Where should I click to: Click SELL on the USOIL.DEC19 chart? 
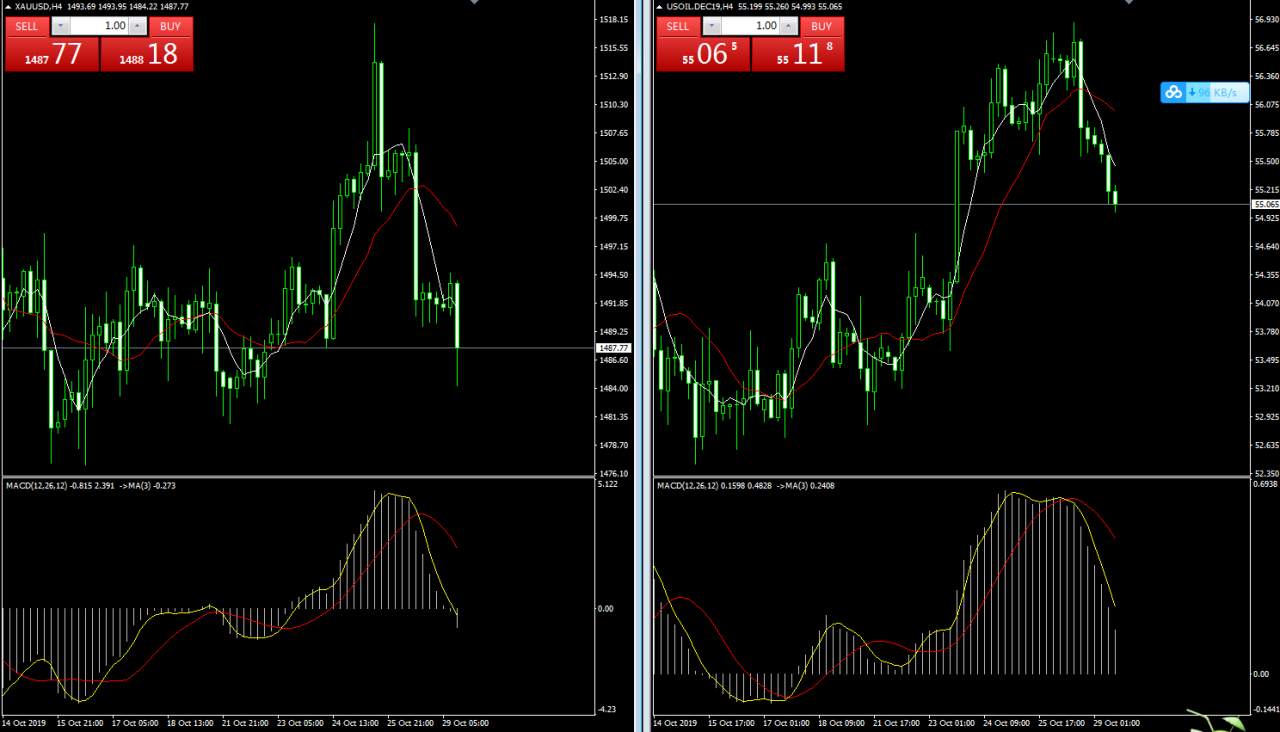tap(678, 26)
